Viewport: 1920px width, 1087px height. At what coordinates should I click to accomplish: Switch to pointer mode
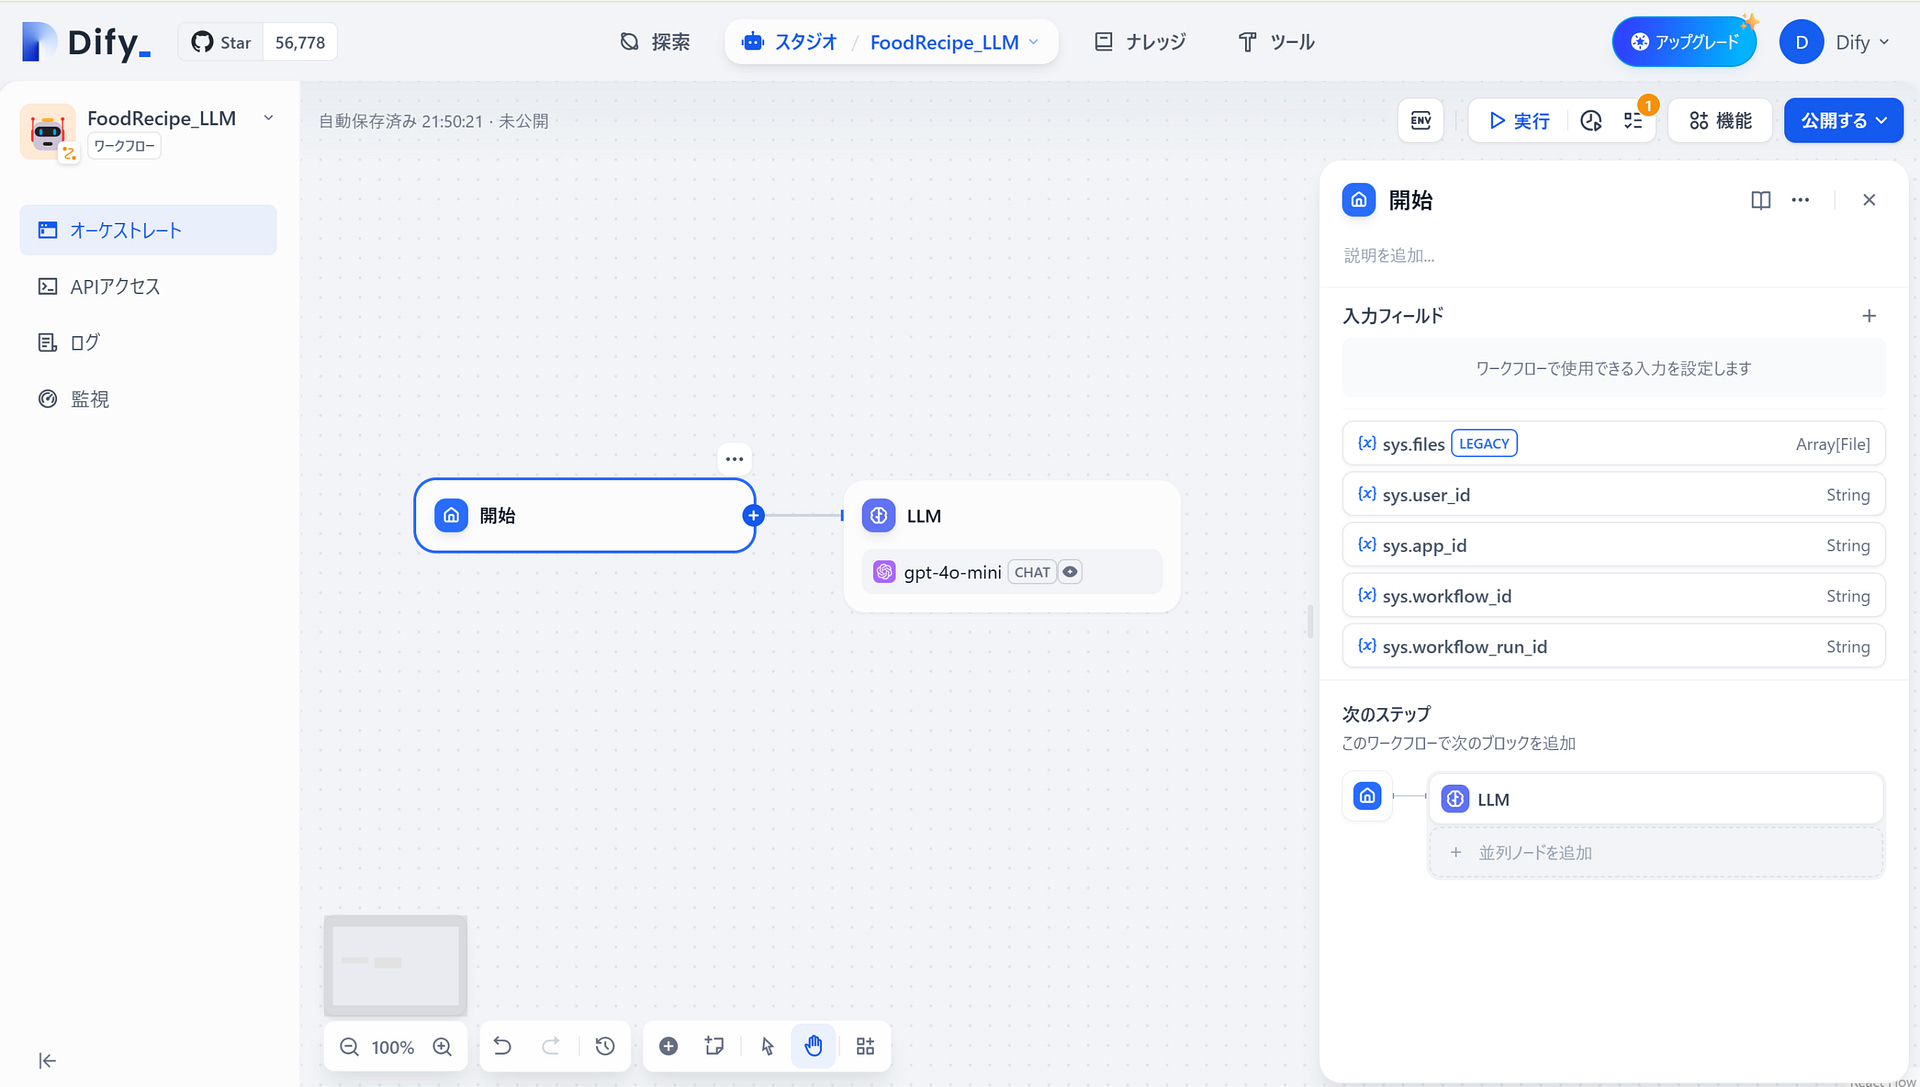(767, 1046)
